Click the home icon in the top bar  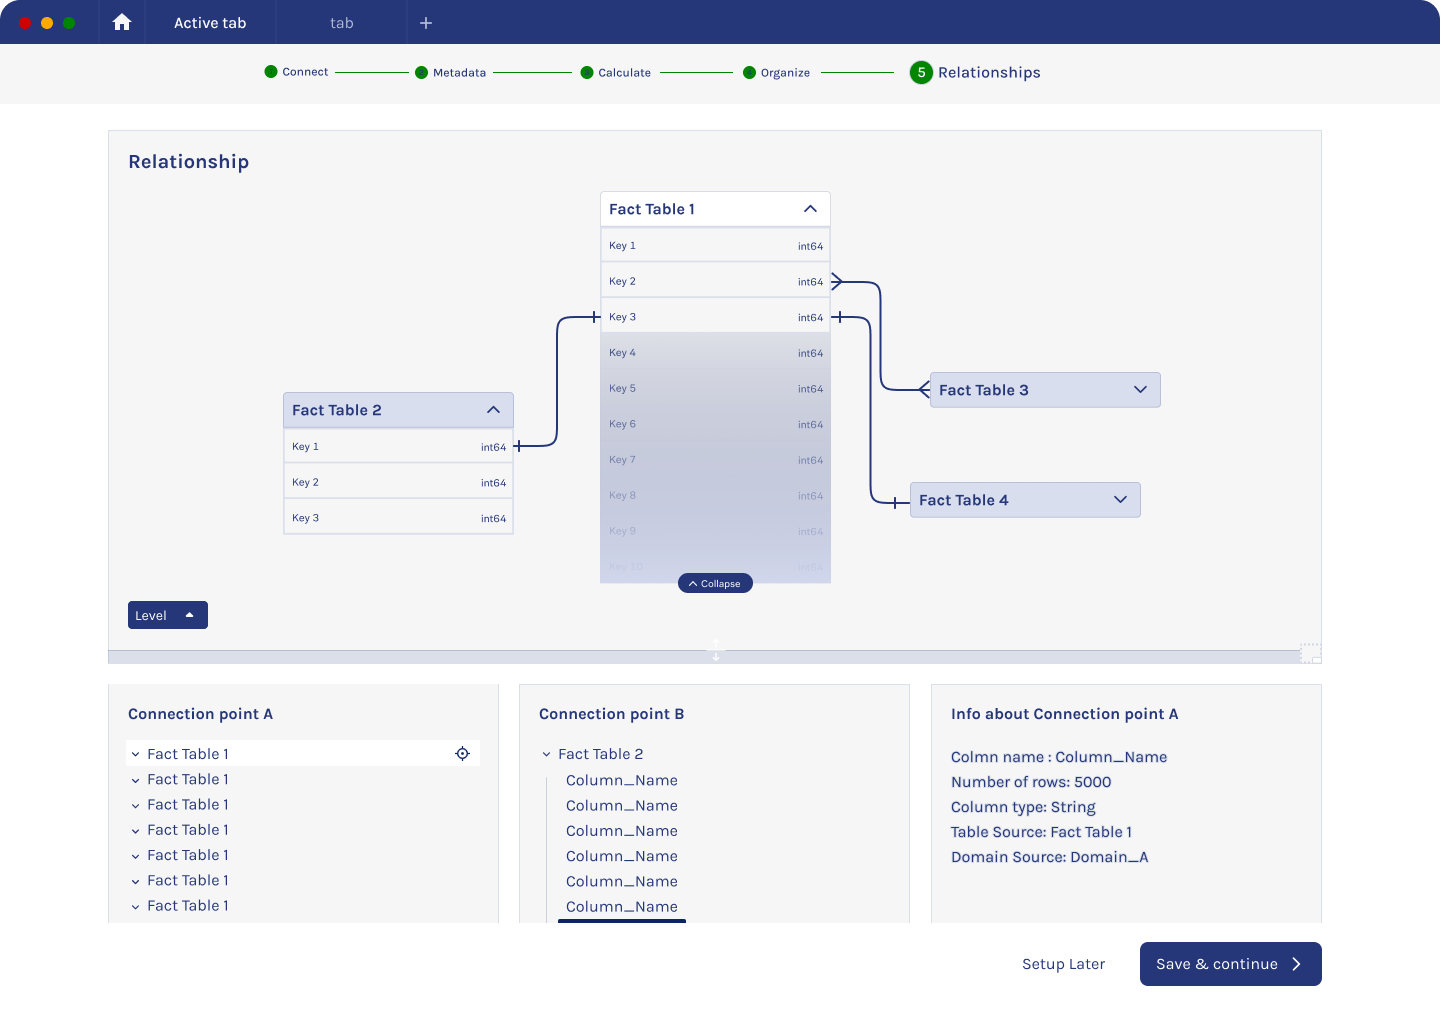(122, 22)
